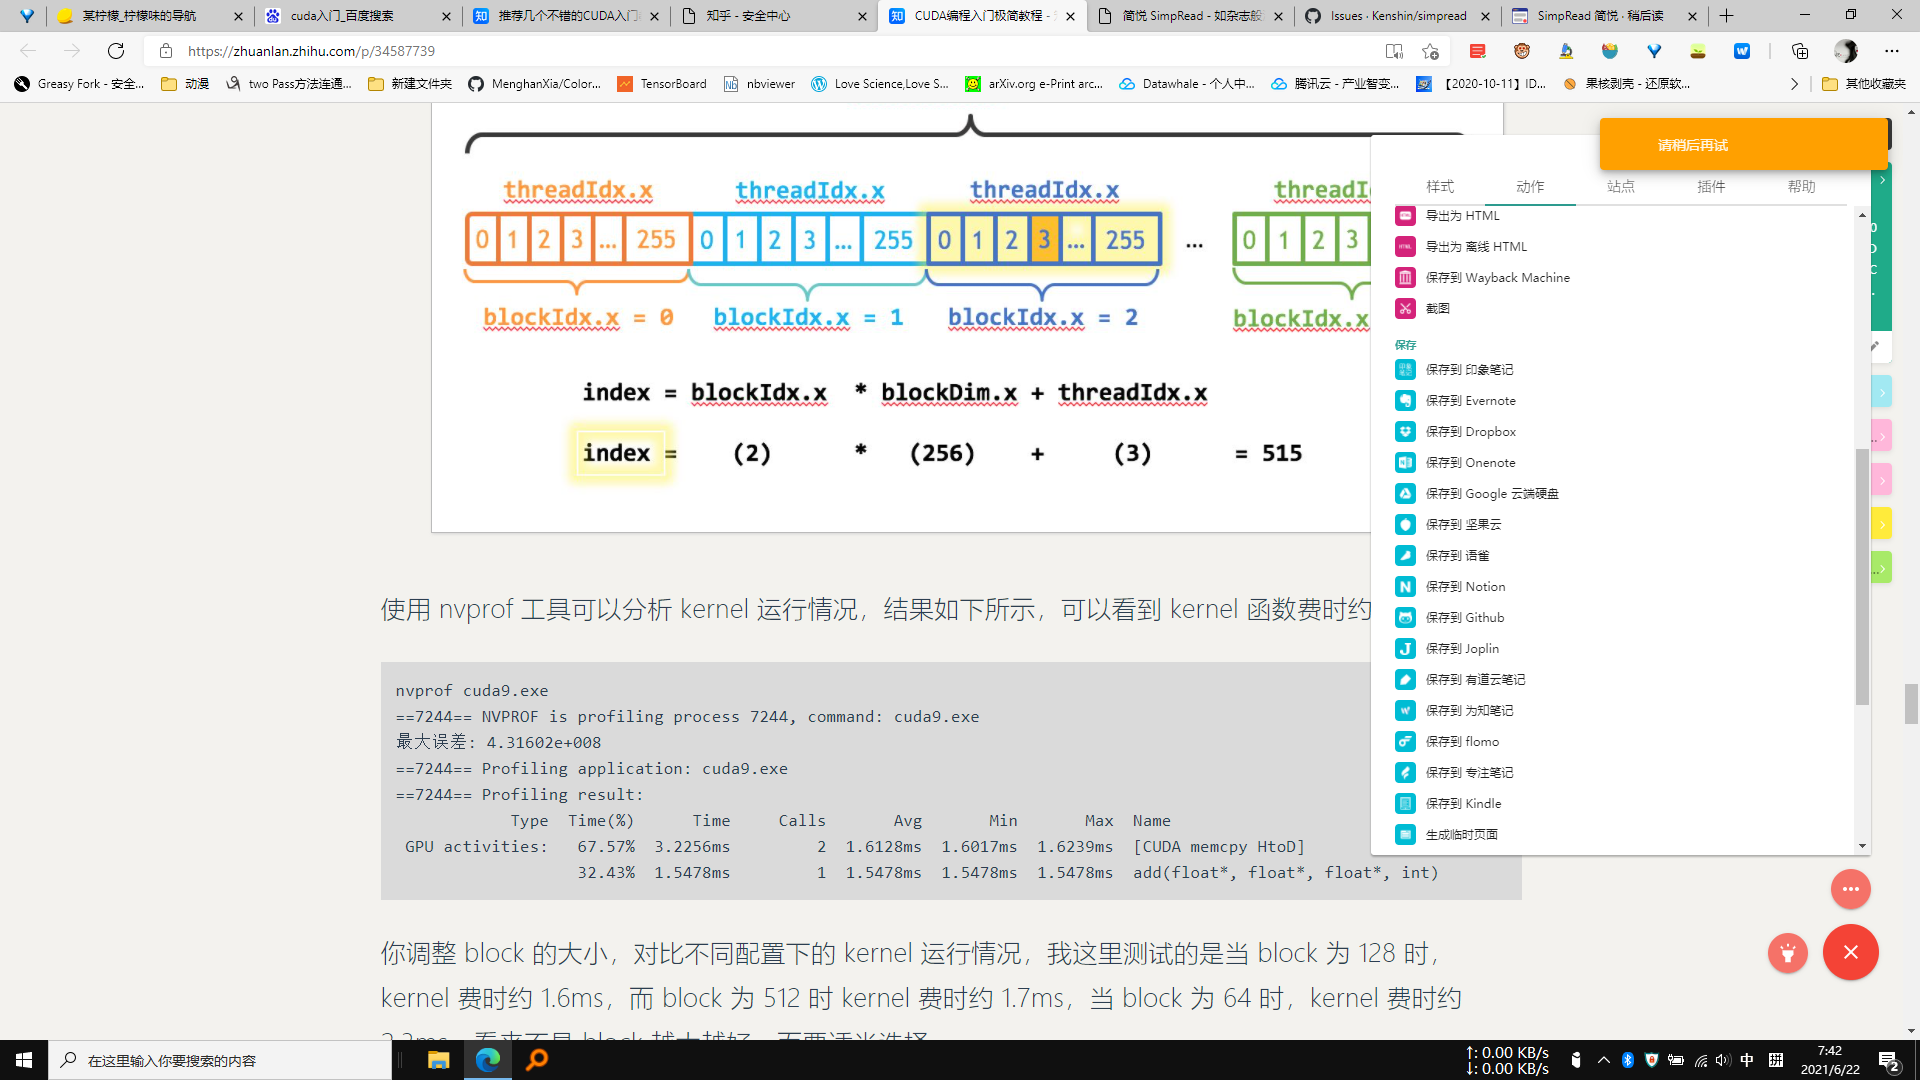The height and width of the screenshot is (1080, 1920).
Task: Click the 保存到 Notion icon
Action: tap(1405, 587)
